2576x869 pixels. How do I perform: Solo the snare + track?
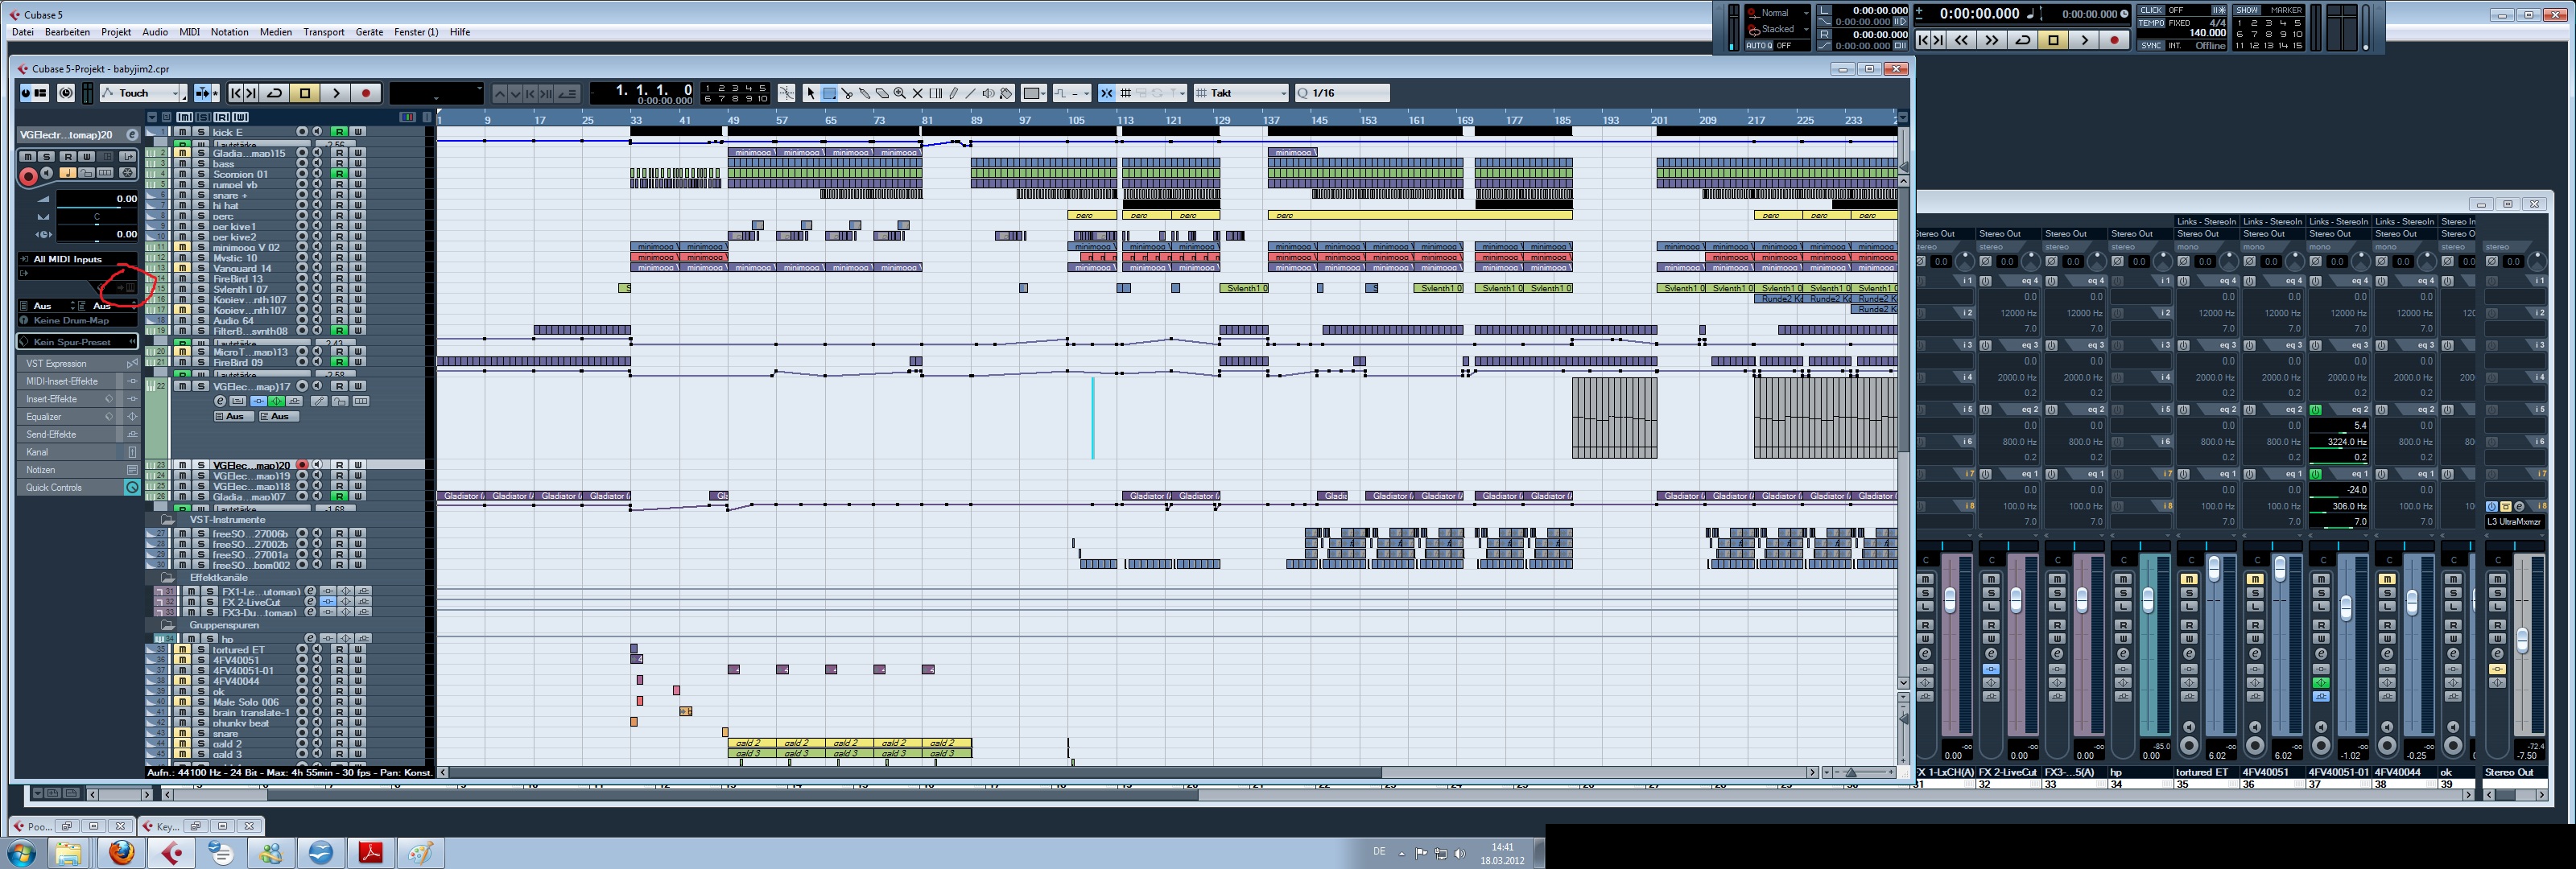pos(200,195)
